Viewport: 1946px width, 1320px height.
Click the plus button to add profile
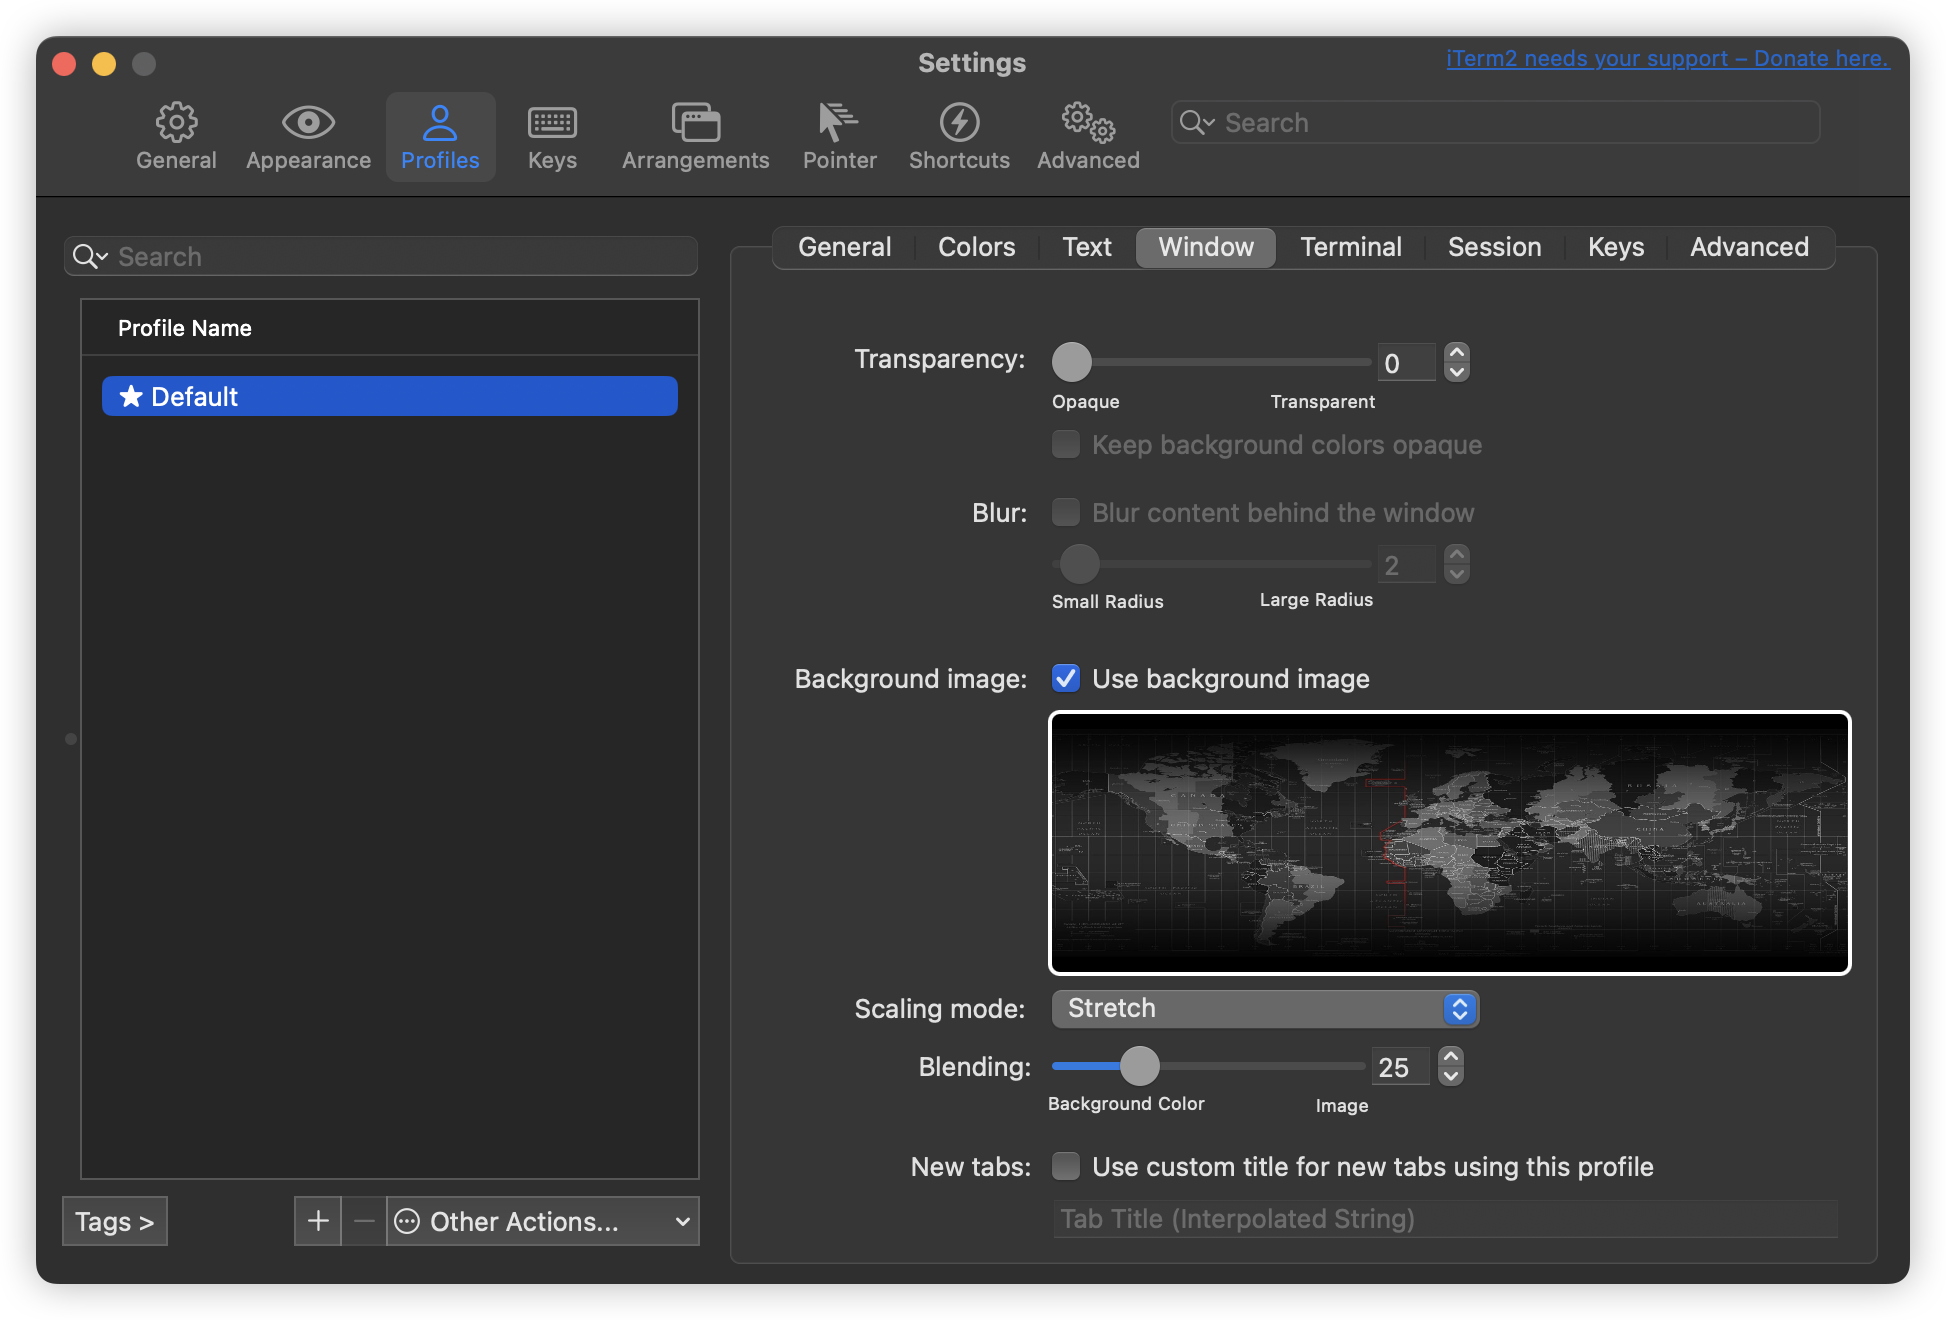click(x=318, y=1221)
